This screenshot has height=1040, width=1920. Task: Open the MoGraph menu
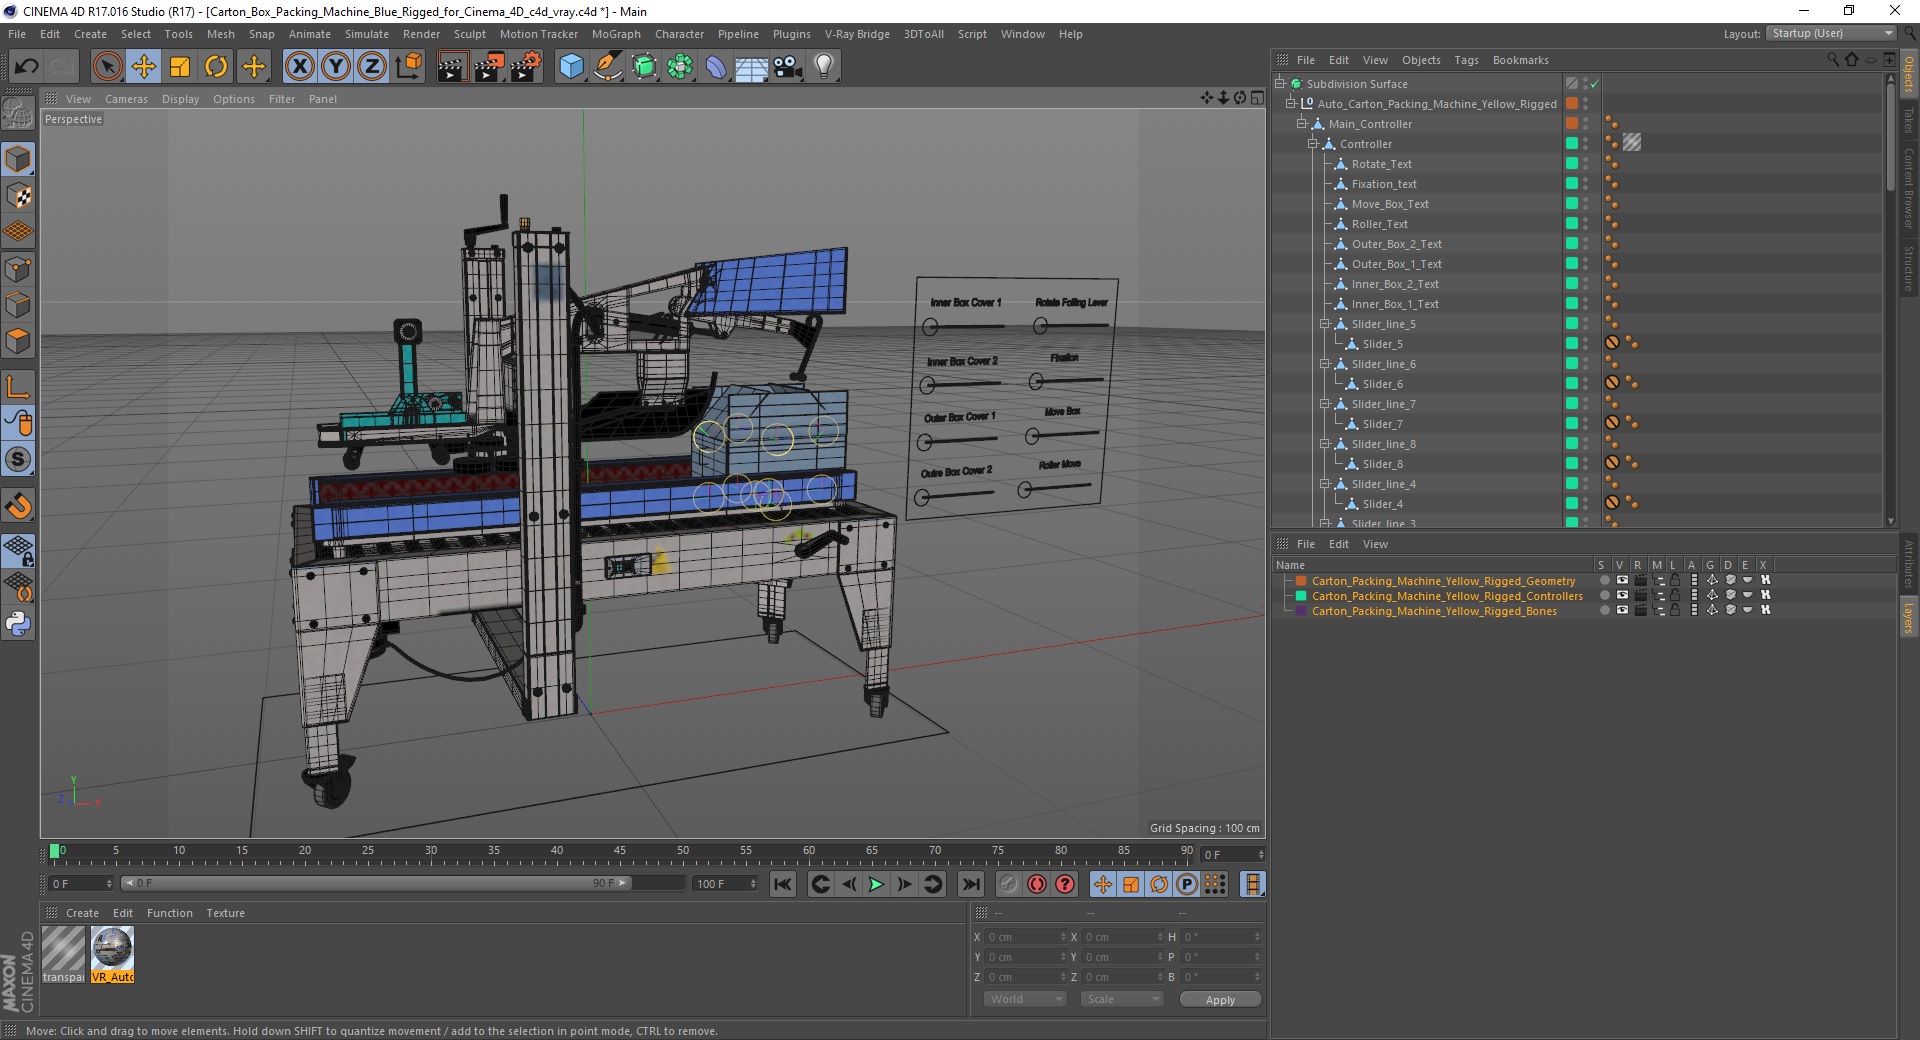[615, 34]
